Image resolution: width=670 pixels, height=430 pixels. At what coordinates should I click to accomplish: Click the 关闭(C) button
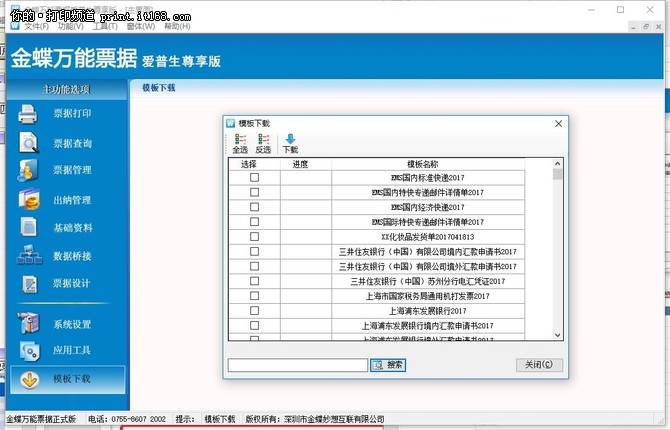pyautogui.click(x=539, y=365)
